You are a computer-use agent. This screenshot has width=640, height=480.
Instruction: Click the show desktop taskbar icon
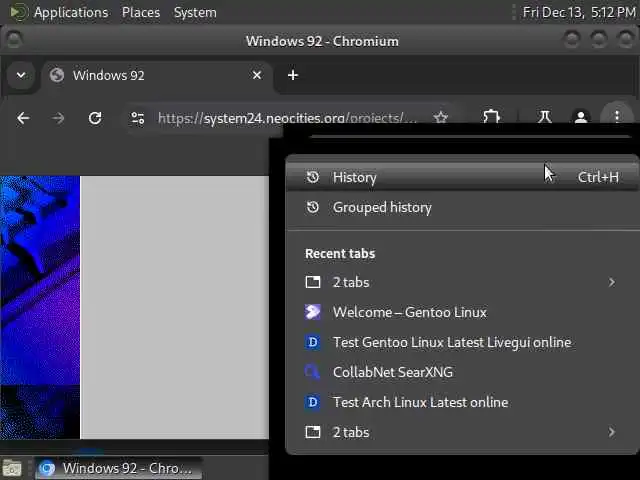(12, 468)
